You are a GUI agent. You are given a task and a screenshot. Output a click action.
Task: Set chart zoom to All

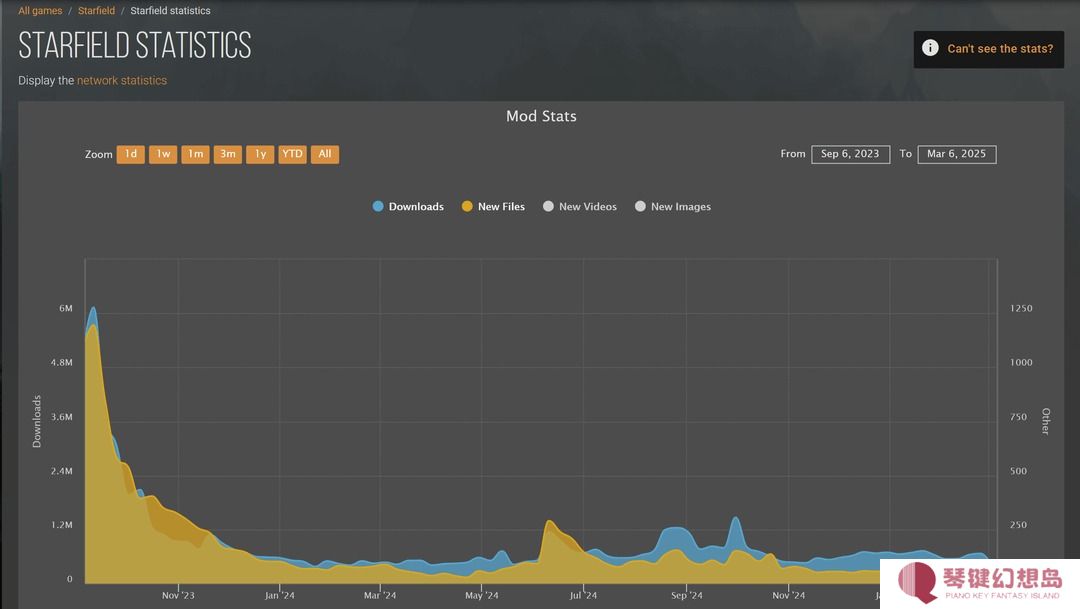(x=325, y=154)
